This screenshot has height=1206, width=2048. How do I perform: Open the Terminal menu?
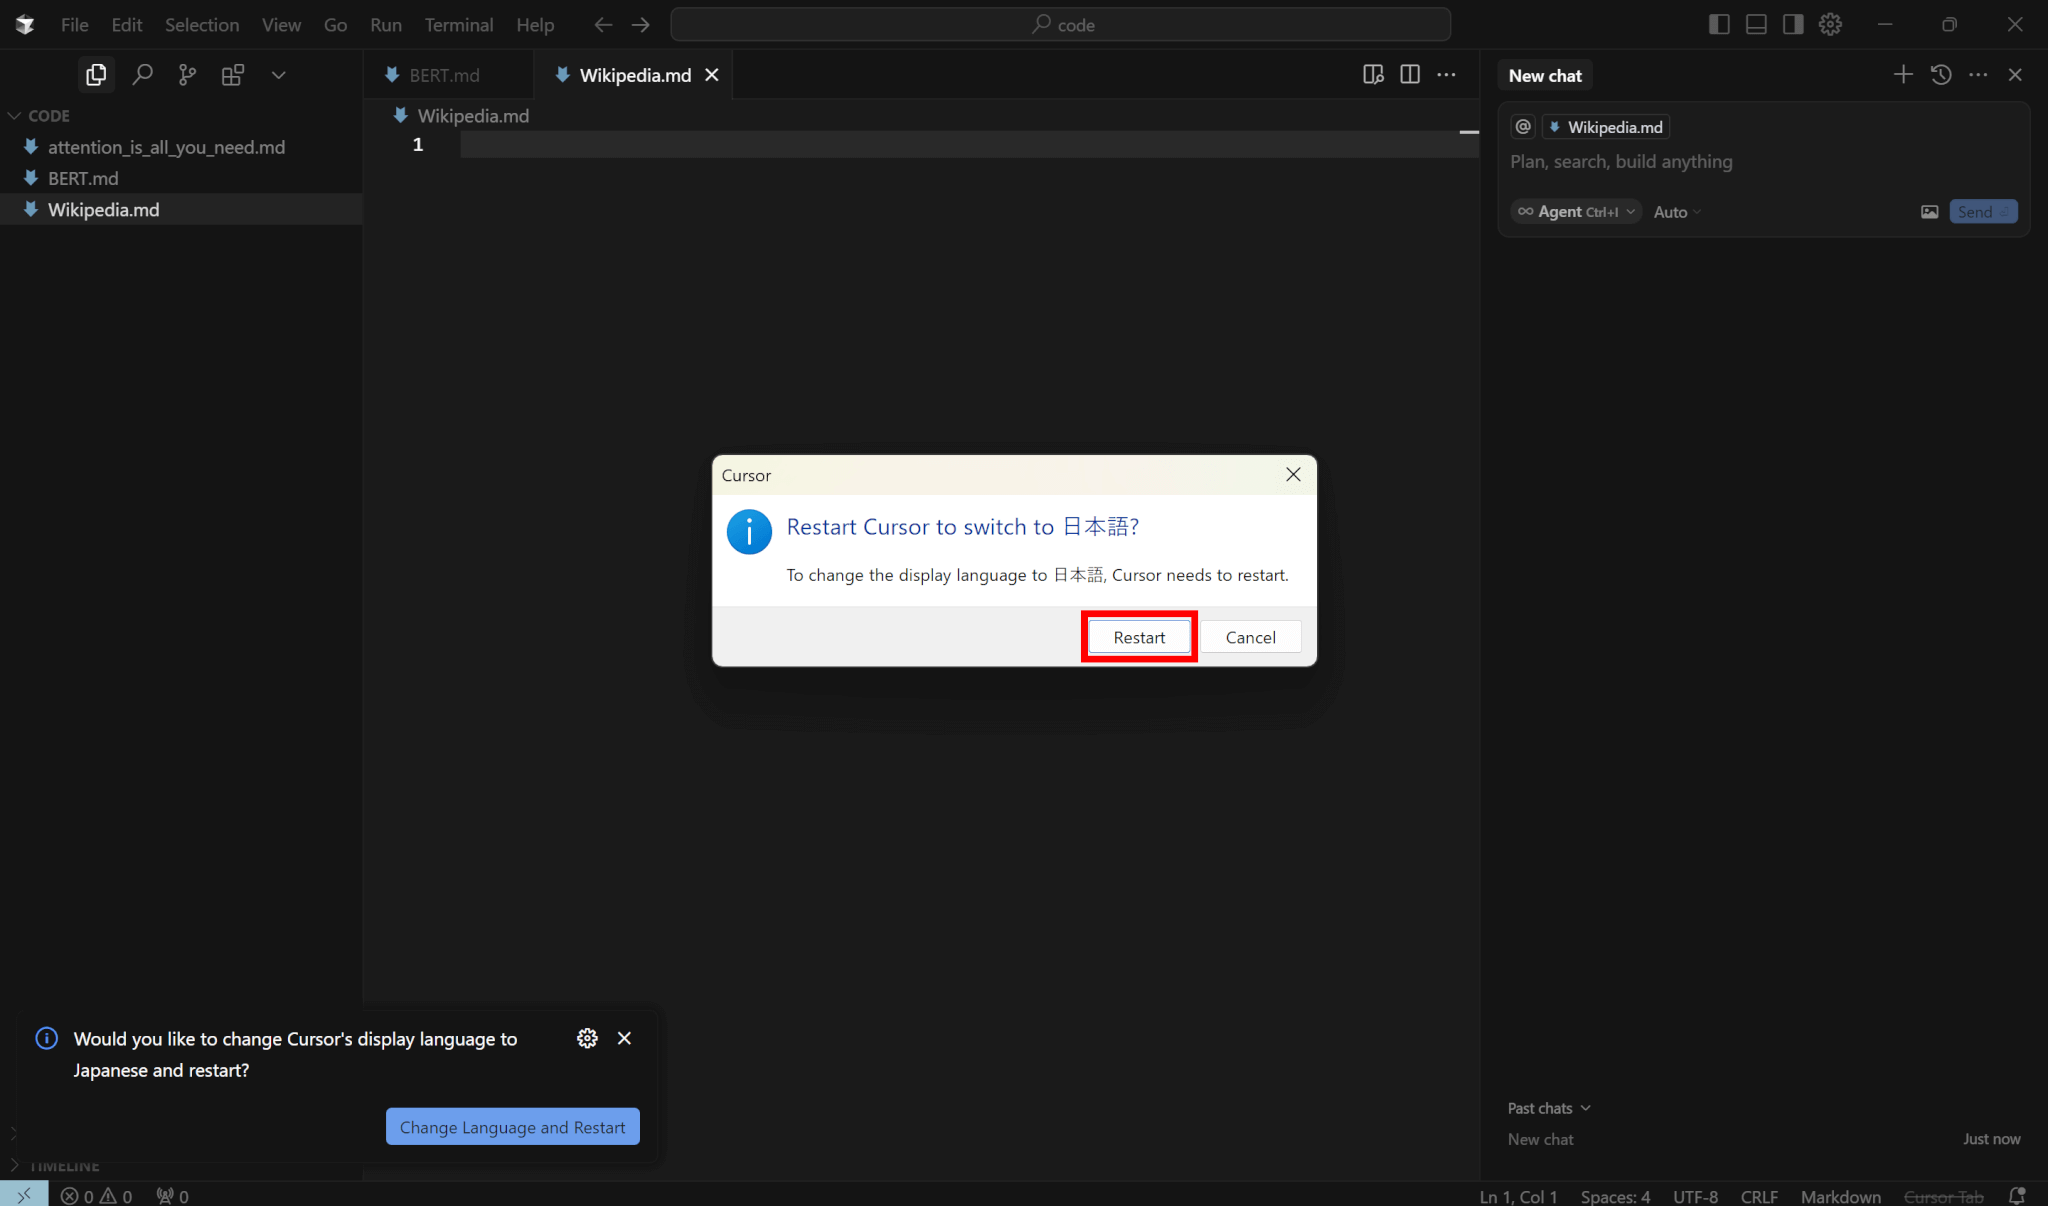459,25
